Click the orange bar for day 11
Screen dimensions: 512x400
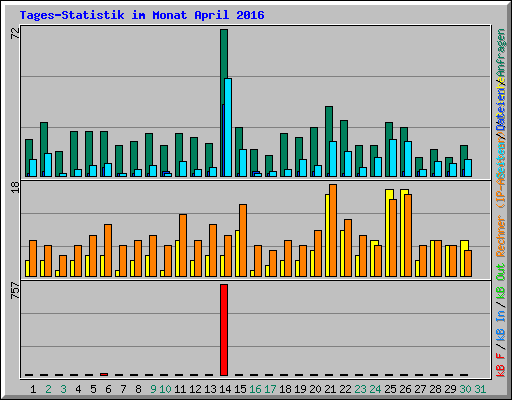coord(183,245)
